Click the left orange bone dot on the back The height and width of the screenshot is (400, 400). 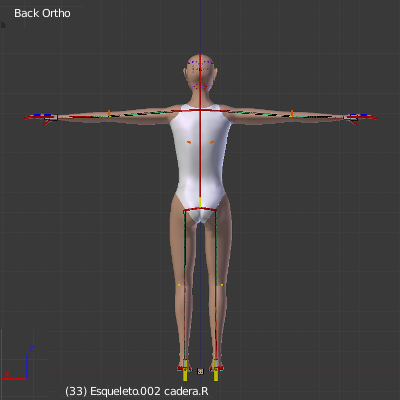click(189, 142)
